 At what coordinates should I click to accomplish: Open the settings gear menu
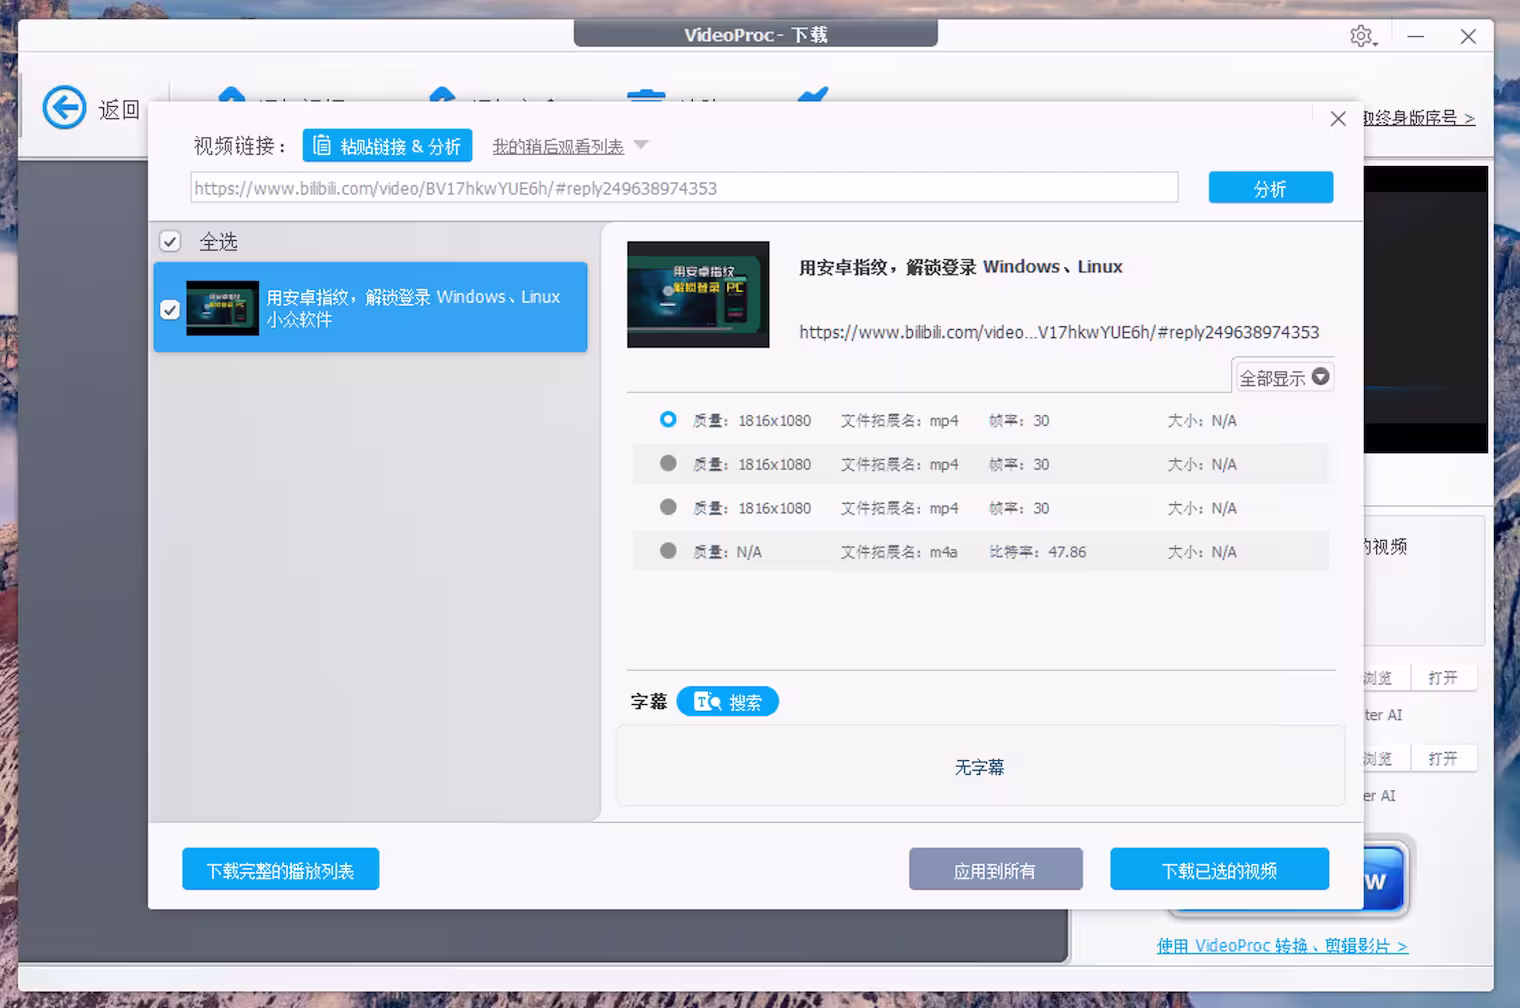1361,37
